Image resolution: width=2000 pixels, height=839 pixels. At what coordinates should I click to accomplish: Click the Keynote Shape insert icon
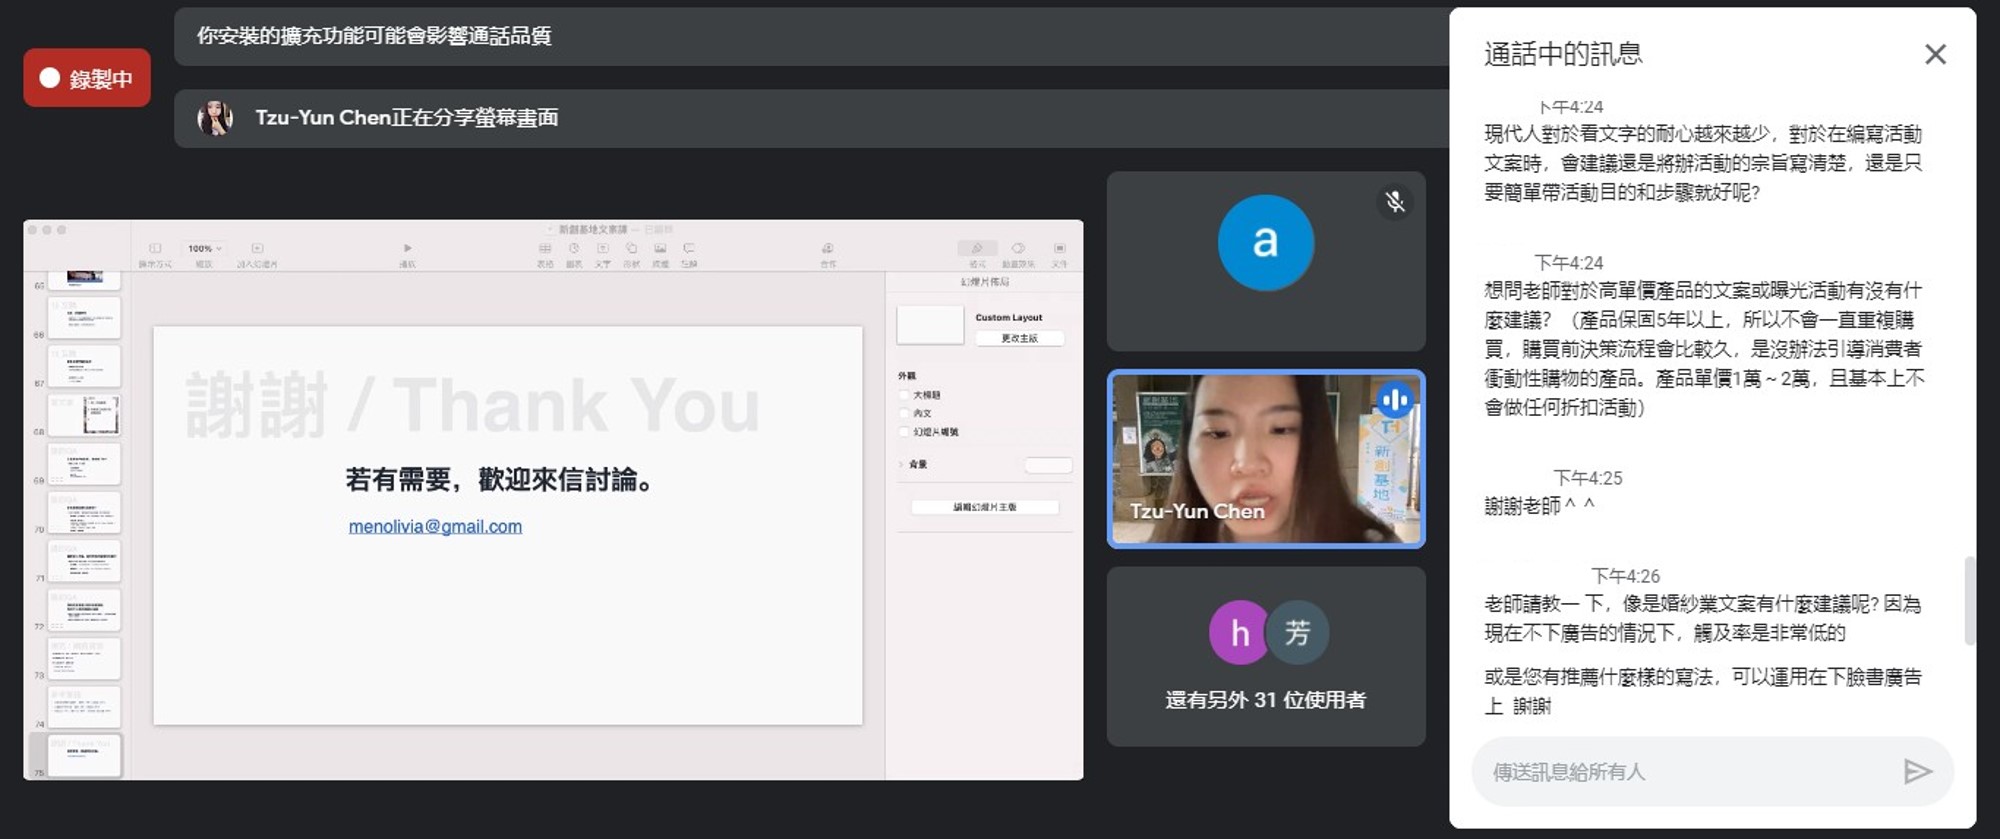coord(631,248)
